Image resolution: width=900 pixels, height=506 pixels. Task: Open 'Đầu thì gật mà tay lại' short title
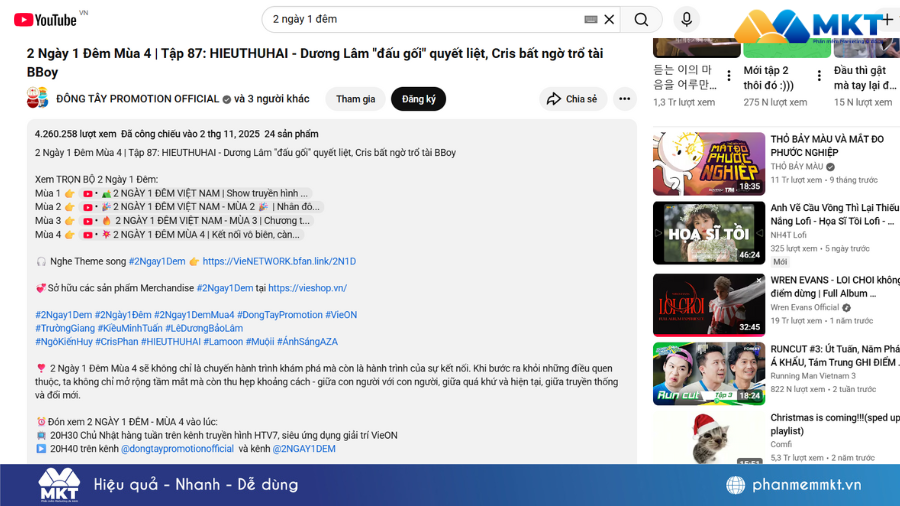pos(865,77)
